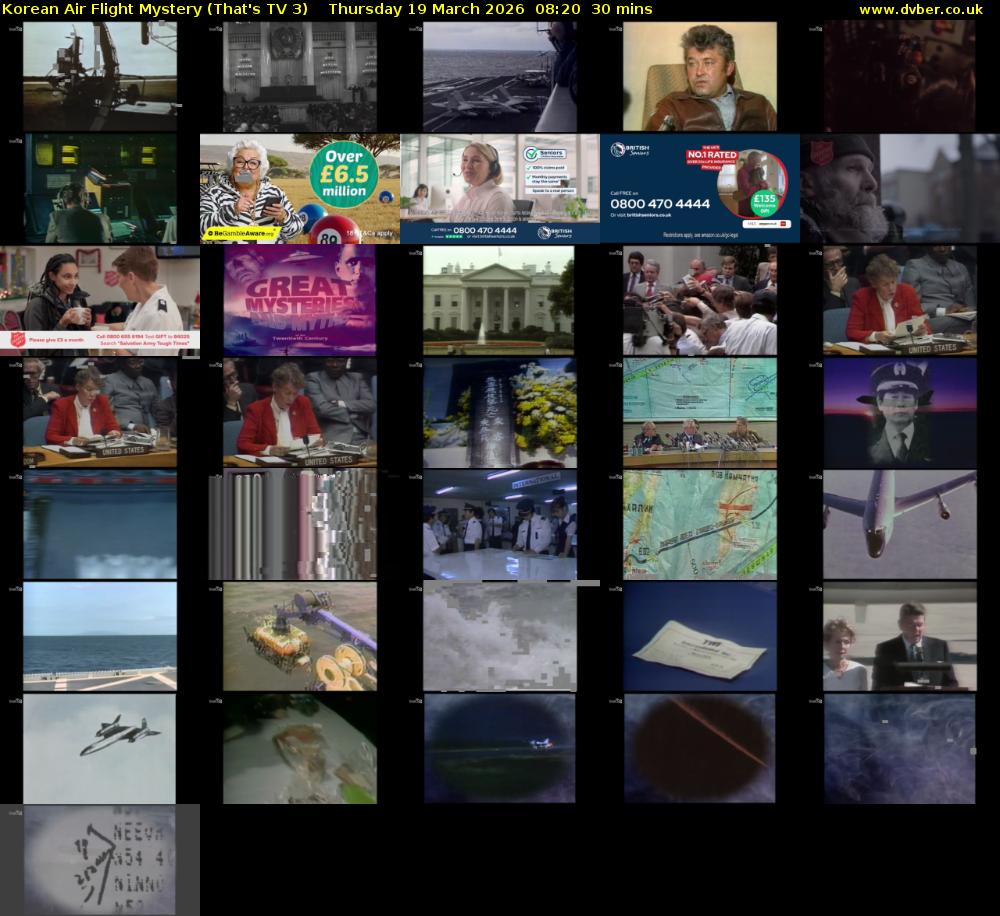
Task: Click the British Seniors 0800 470 4444 ad
Action: coord(700,188)
